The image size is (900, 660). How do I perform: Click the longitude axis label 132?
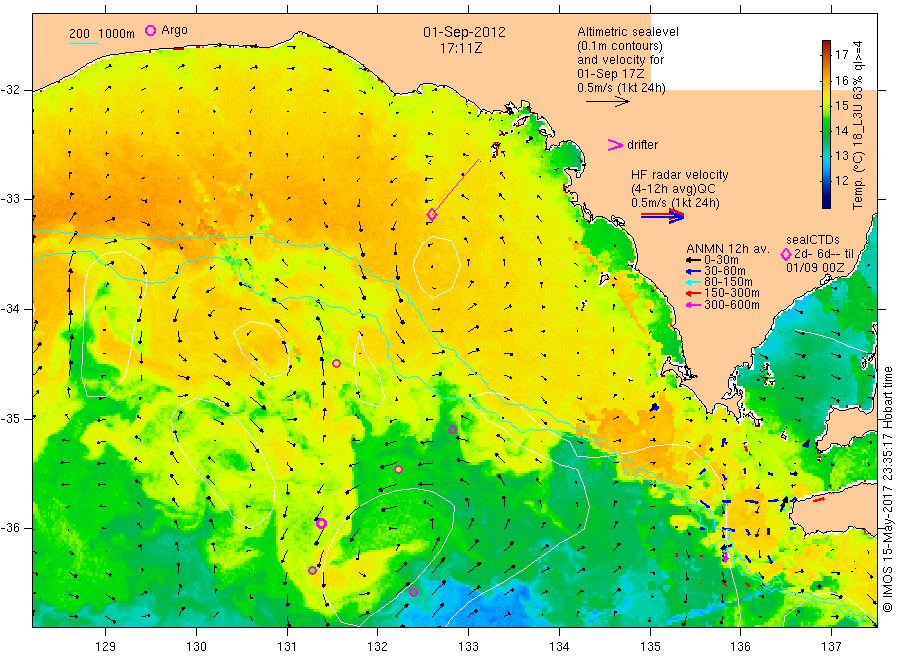(x=378, y=647)
